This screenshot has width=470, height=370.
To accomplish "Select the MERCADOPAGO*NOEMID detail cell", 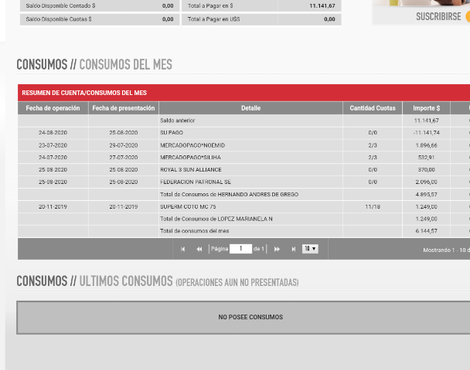I will coord(250,145).
